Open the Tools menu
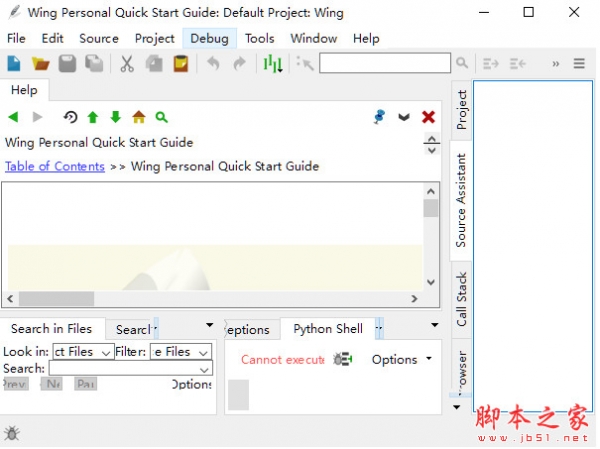 pyautogui.click(x=259, y=39)
